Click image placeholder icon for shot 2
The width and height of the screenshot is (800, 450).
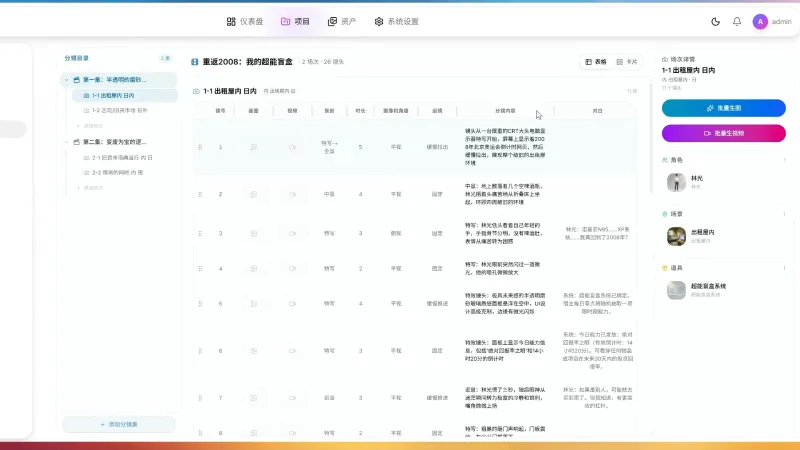(x=254, y=194)
